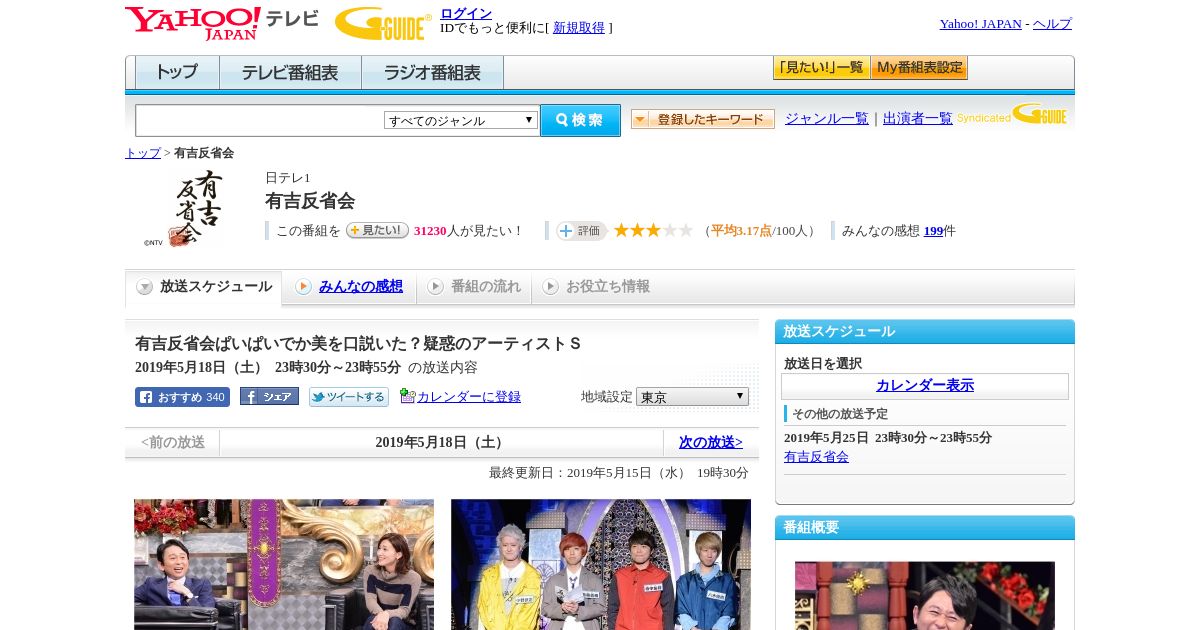Click the 31230 viewers count text

(x=430, y=231)
